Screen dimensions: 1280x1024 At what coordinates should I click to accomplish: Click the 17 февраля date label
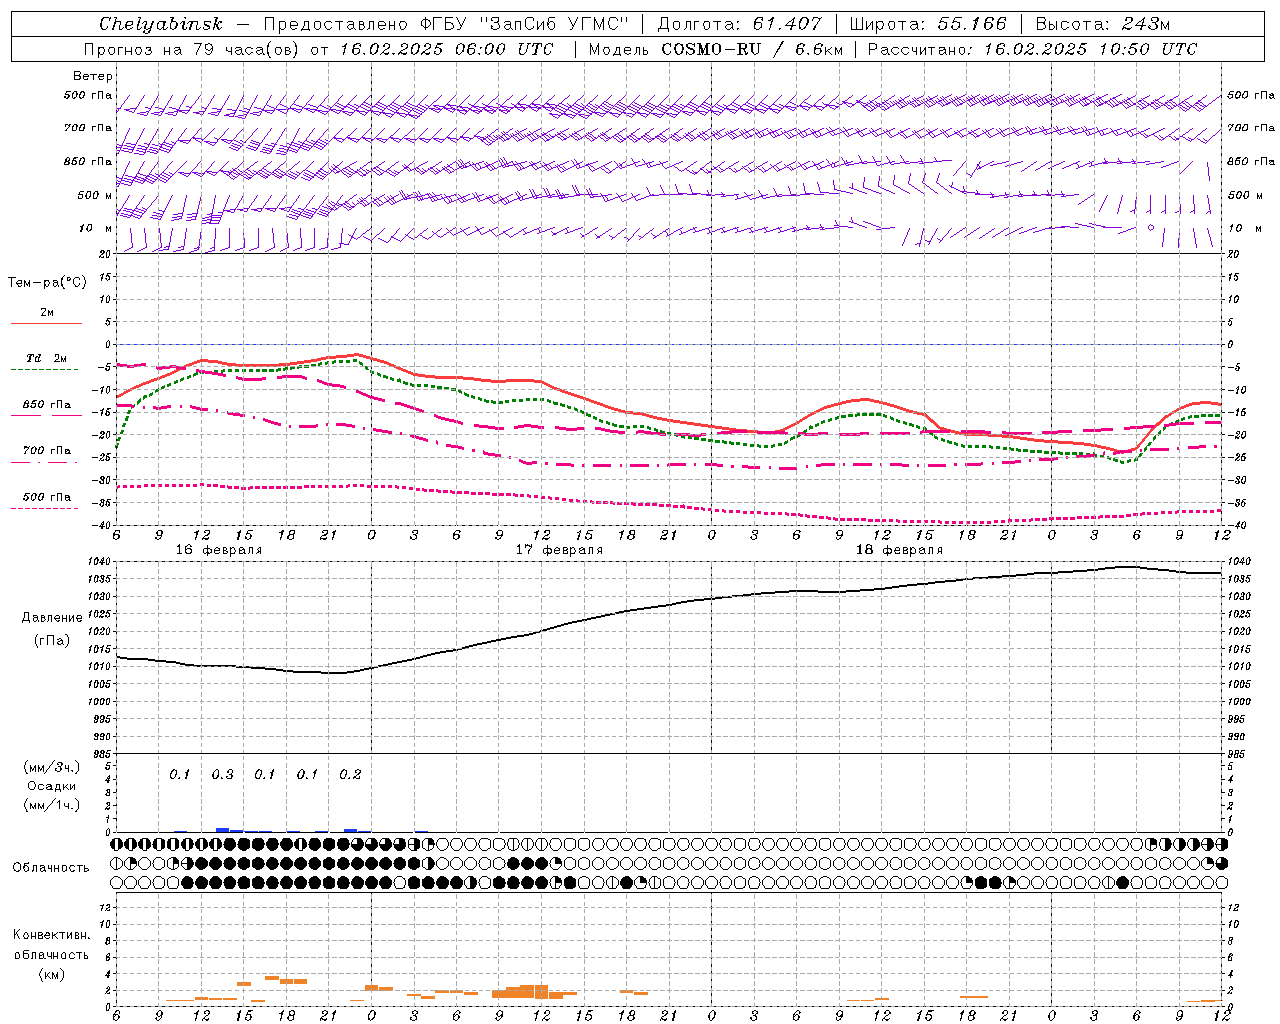559,550
